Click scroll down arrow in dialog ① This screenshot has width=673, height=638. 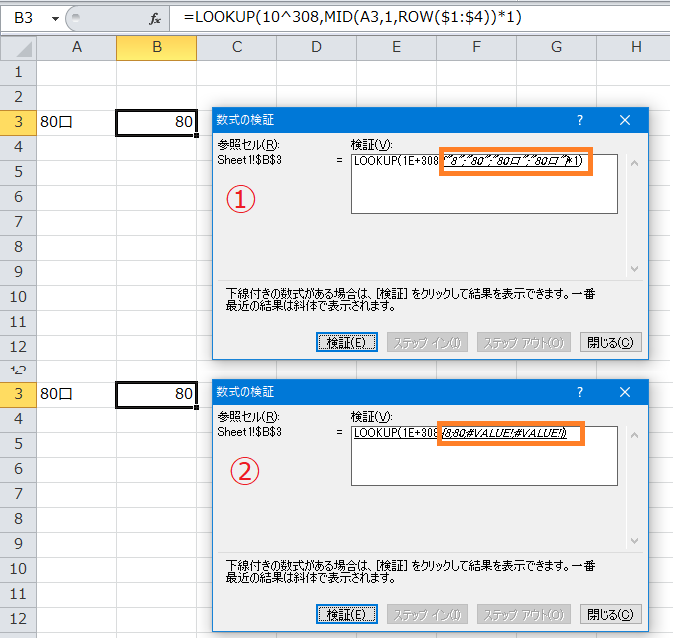click(x=634, y=269)
